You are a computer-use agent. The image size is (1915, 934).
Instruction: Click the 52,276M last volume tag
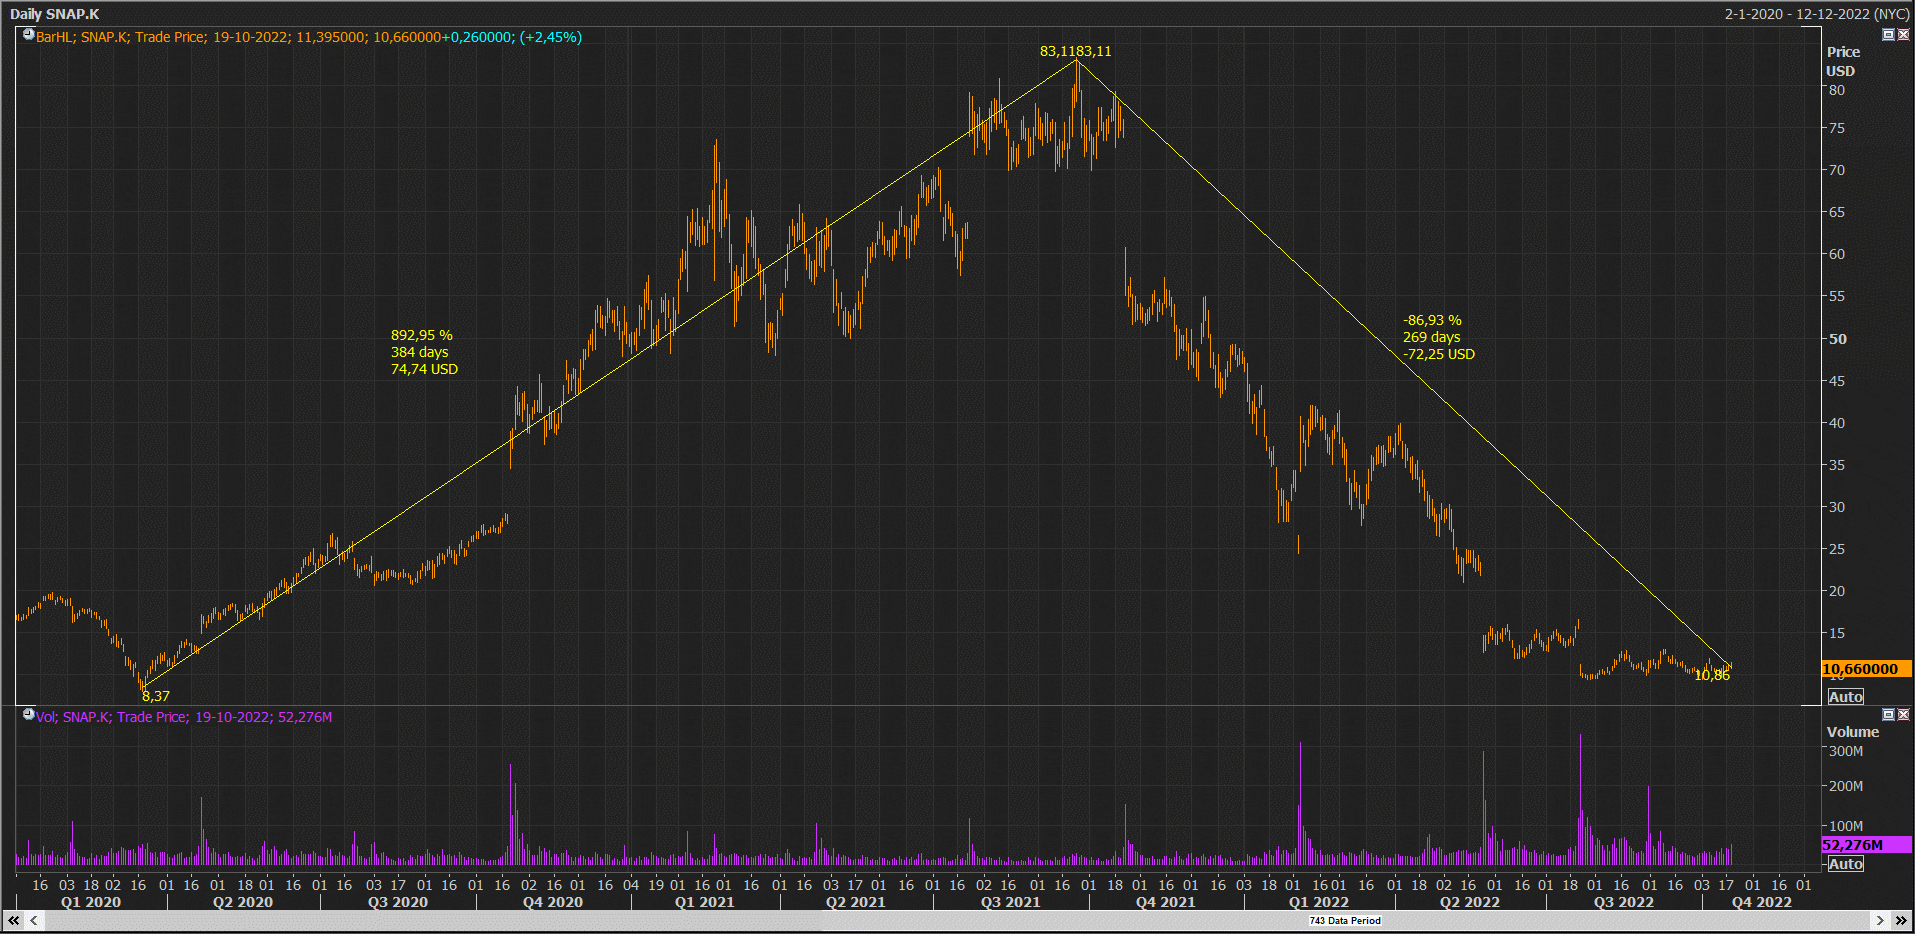[1866, 845]
